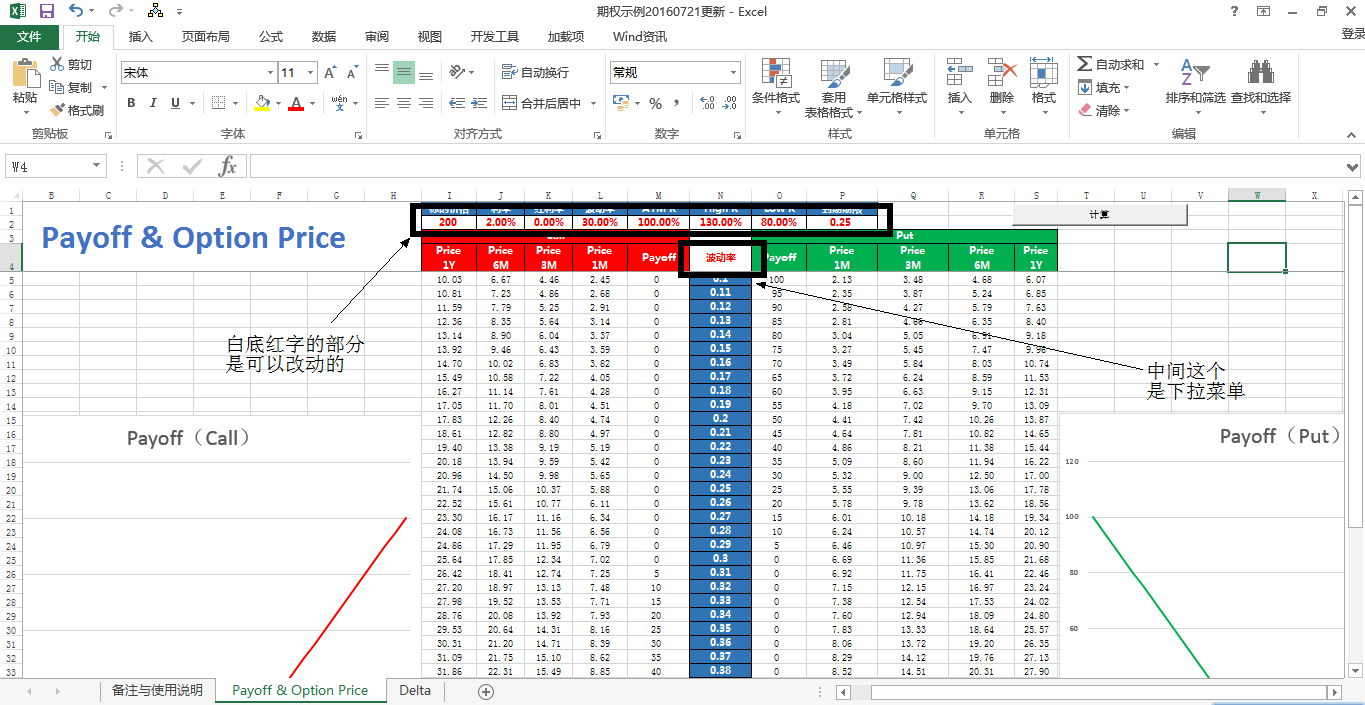Switch to the Wind资讯 ribbon tab
1365x705 pixels.
click(x=640, y=37)
